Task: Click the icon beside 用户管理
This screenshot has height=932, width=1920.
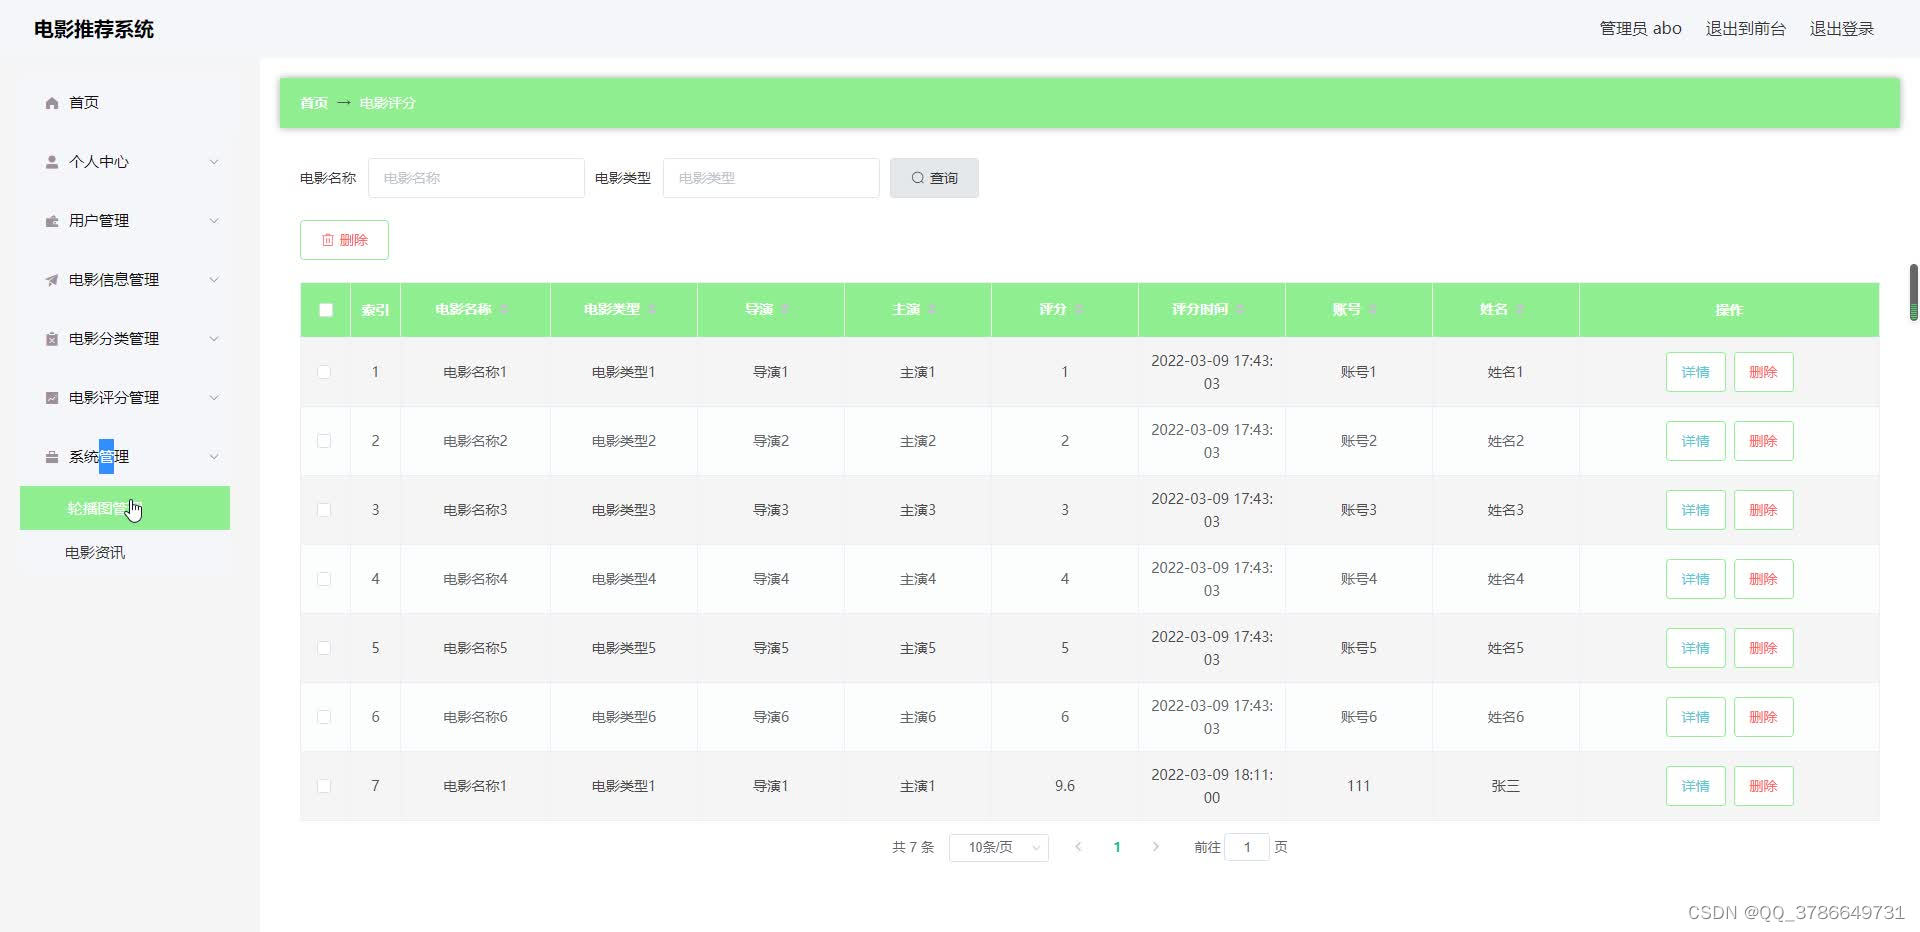Action: pos(52,221)
